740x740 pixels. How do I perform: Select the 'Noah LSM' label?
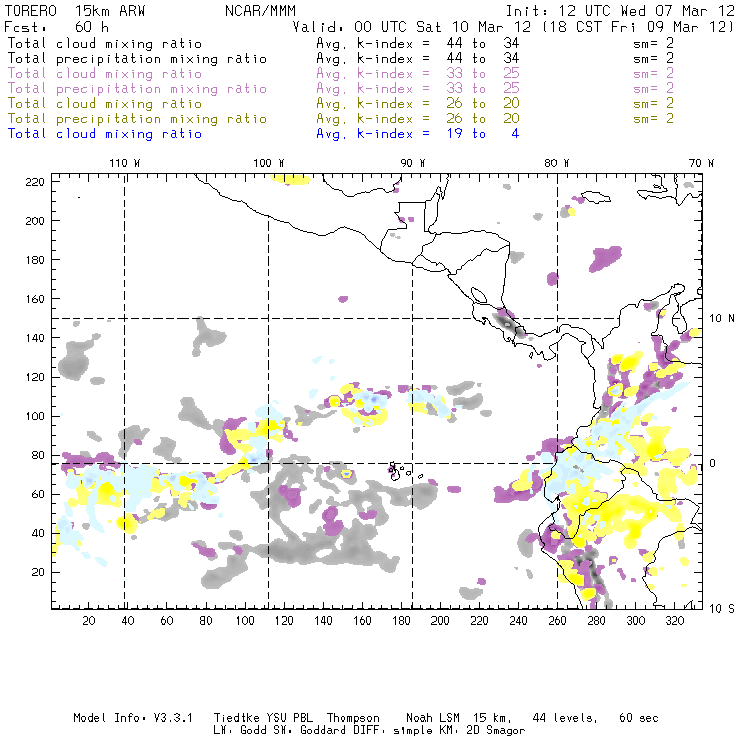[x=432, y=718]
